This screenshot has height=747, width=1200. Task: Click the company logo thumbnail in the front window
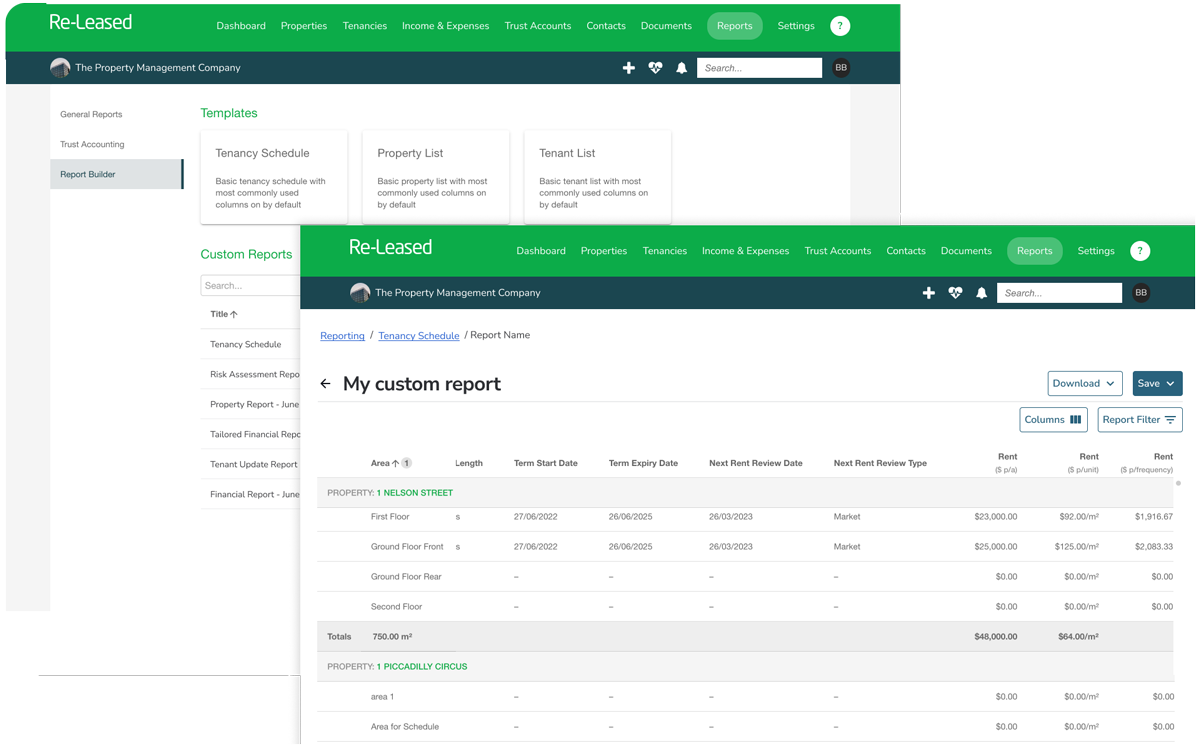coord(360,293)
